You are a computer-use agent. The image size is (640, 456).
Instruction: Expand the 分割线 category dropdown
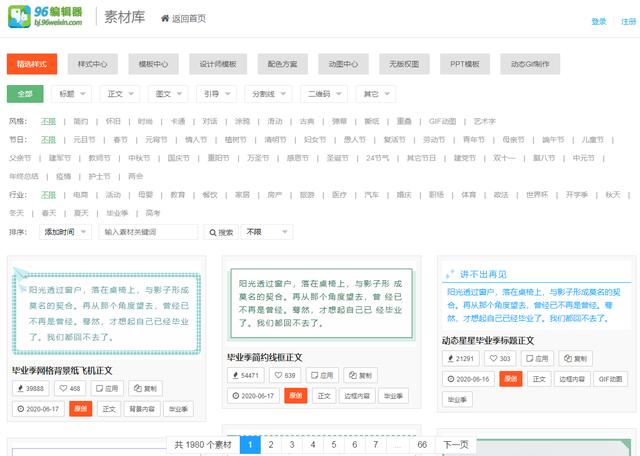268,94
